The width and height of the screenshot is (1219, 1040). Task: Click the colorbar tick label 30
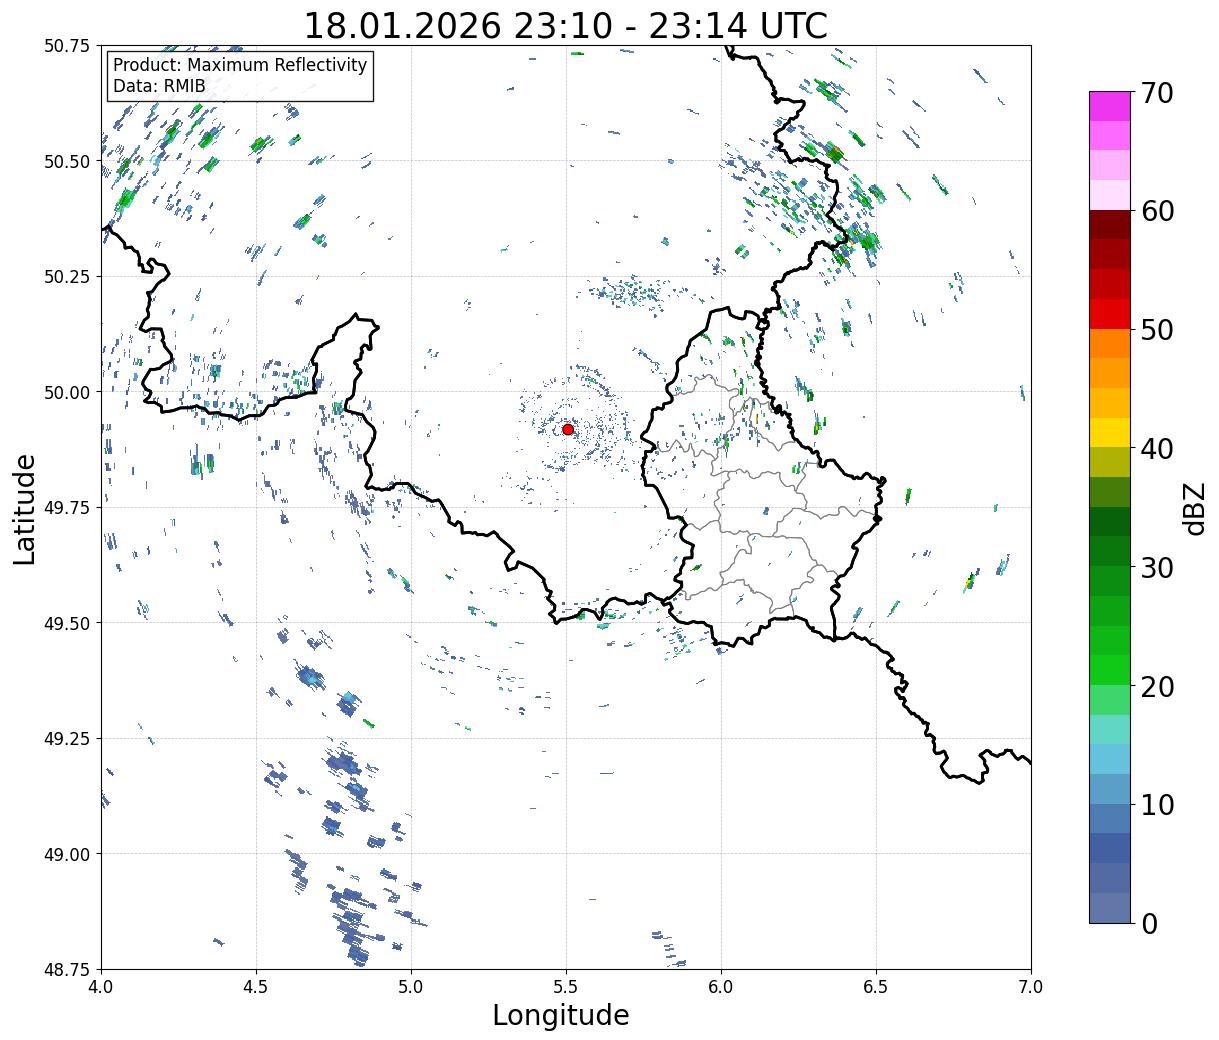(x=1157, y=568)
